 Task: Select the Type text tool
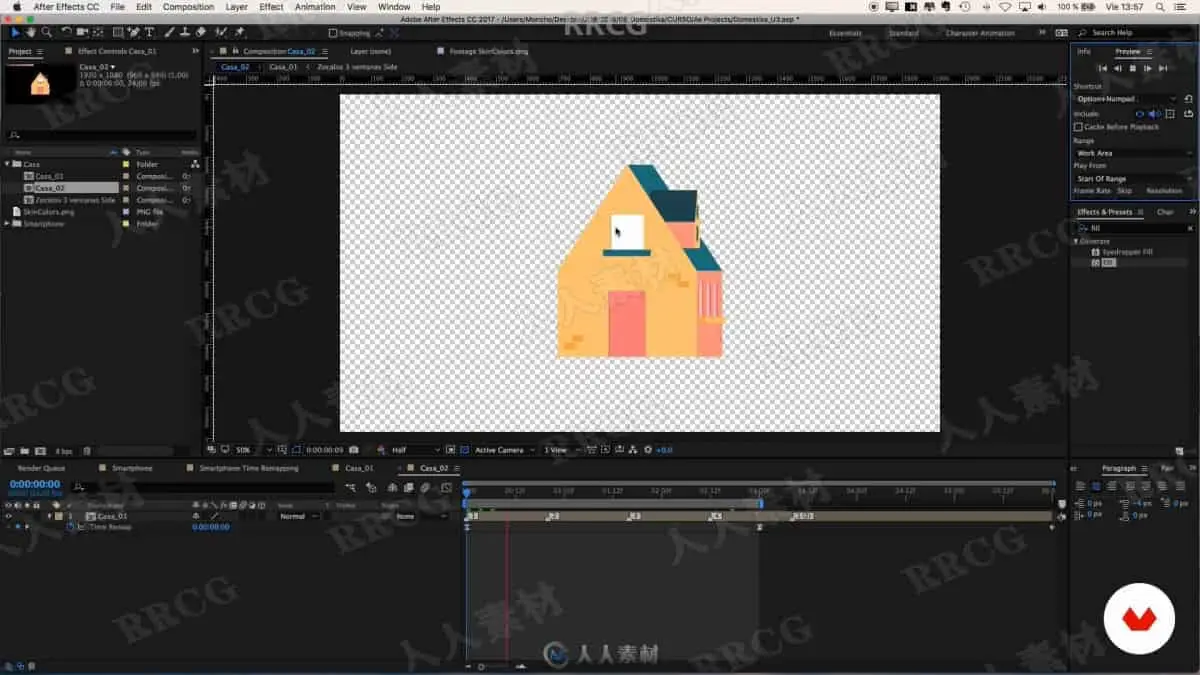[x=150, y=32]
